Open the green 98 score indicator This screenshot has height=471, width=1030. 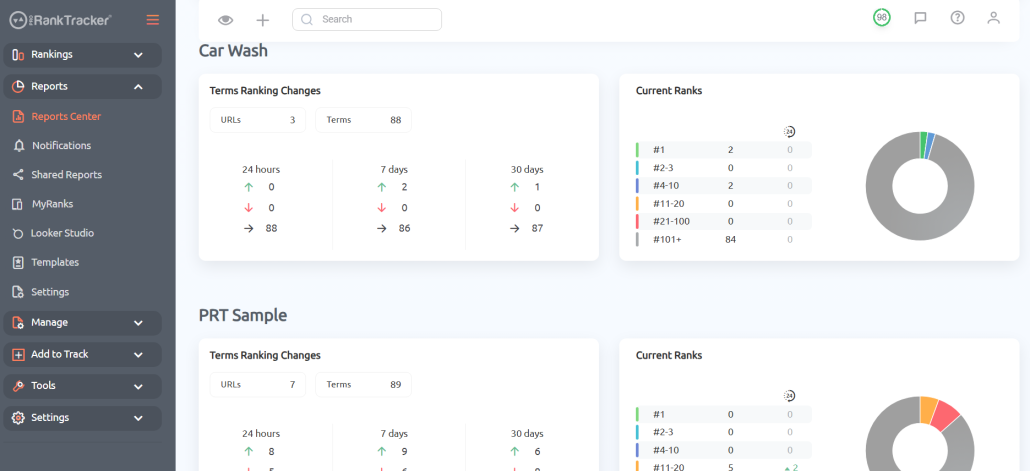coord(882,18)
